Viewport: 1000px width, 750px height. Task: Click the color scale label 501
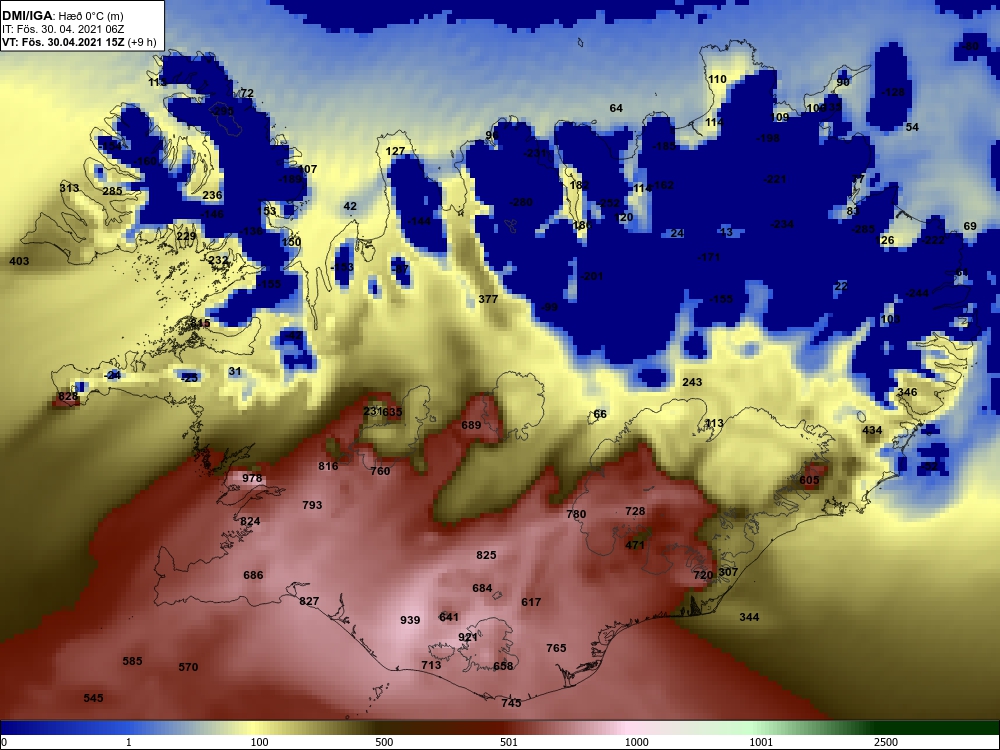509,742
